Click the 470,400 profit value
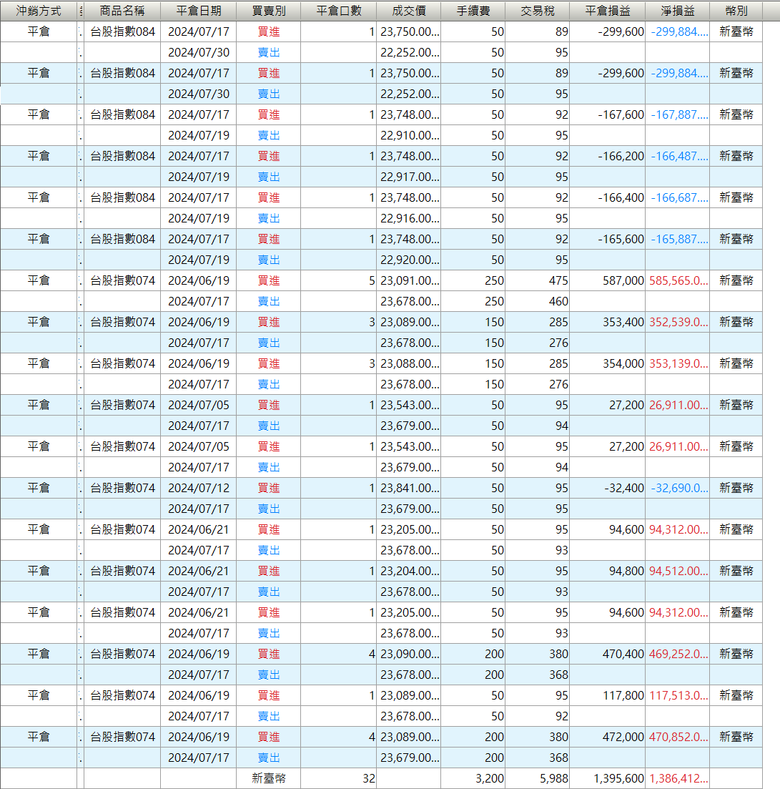The image size is (780, 789). [x=623, y=654]
